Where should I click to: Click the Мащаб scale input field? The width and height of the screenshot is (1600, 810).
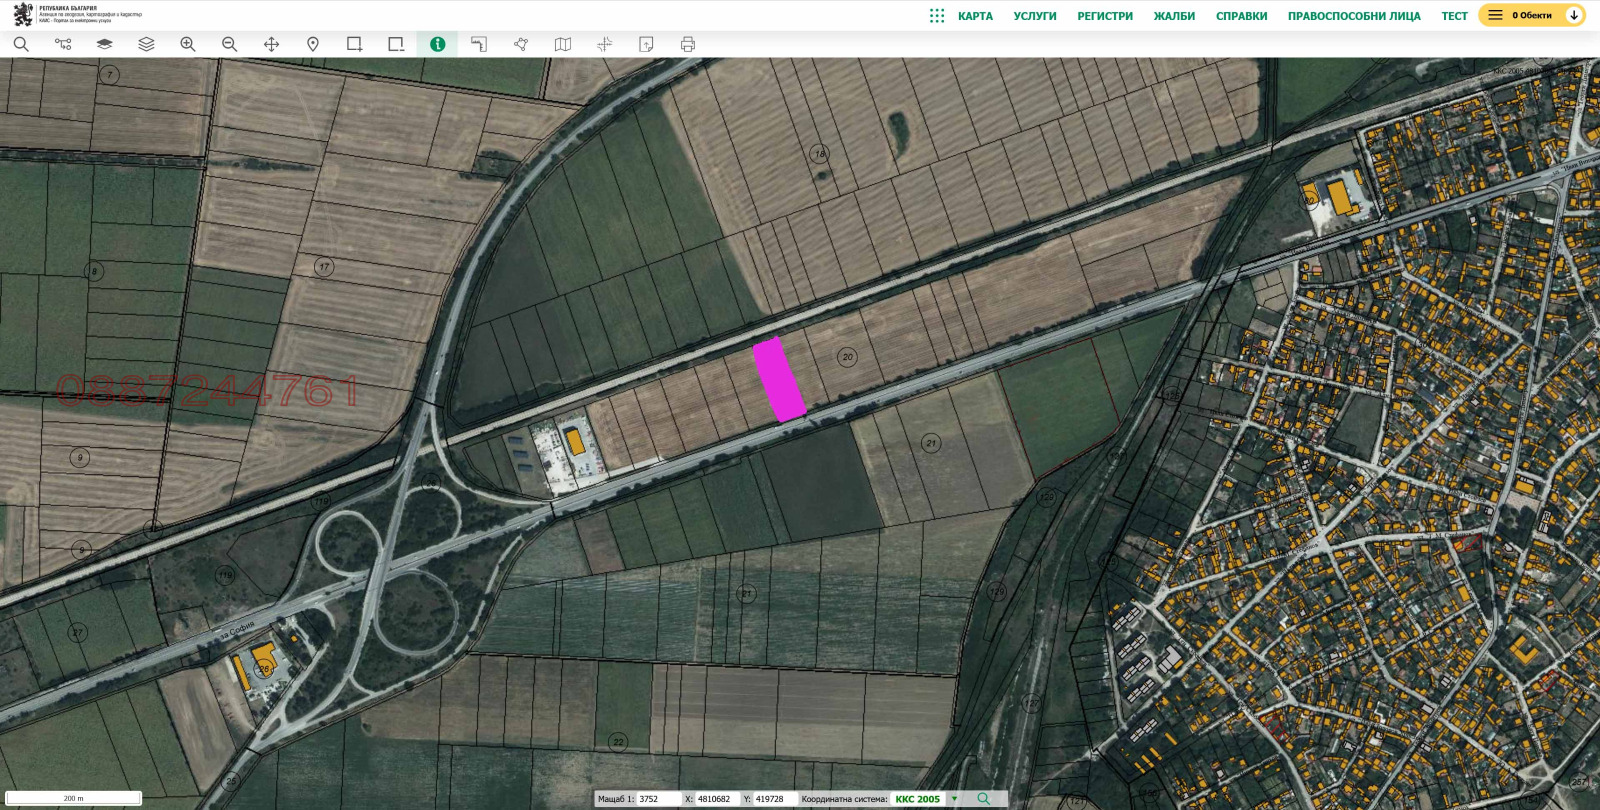pos(658,799)
